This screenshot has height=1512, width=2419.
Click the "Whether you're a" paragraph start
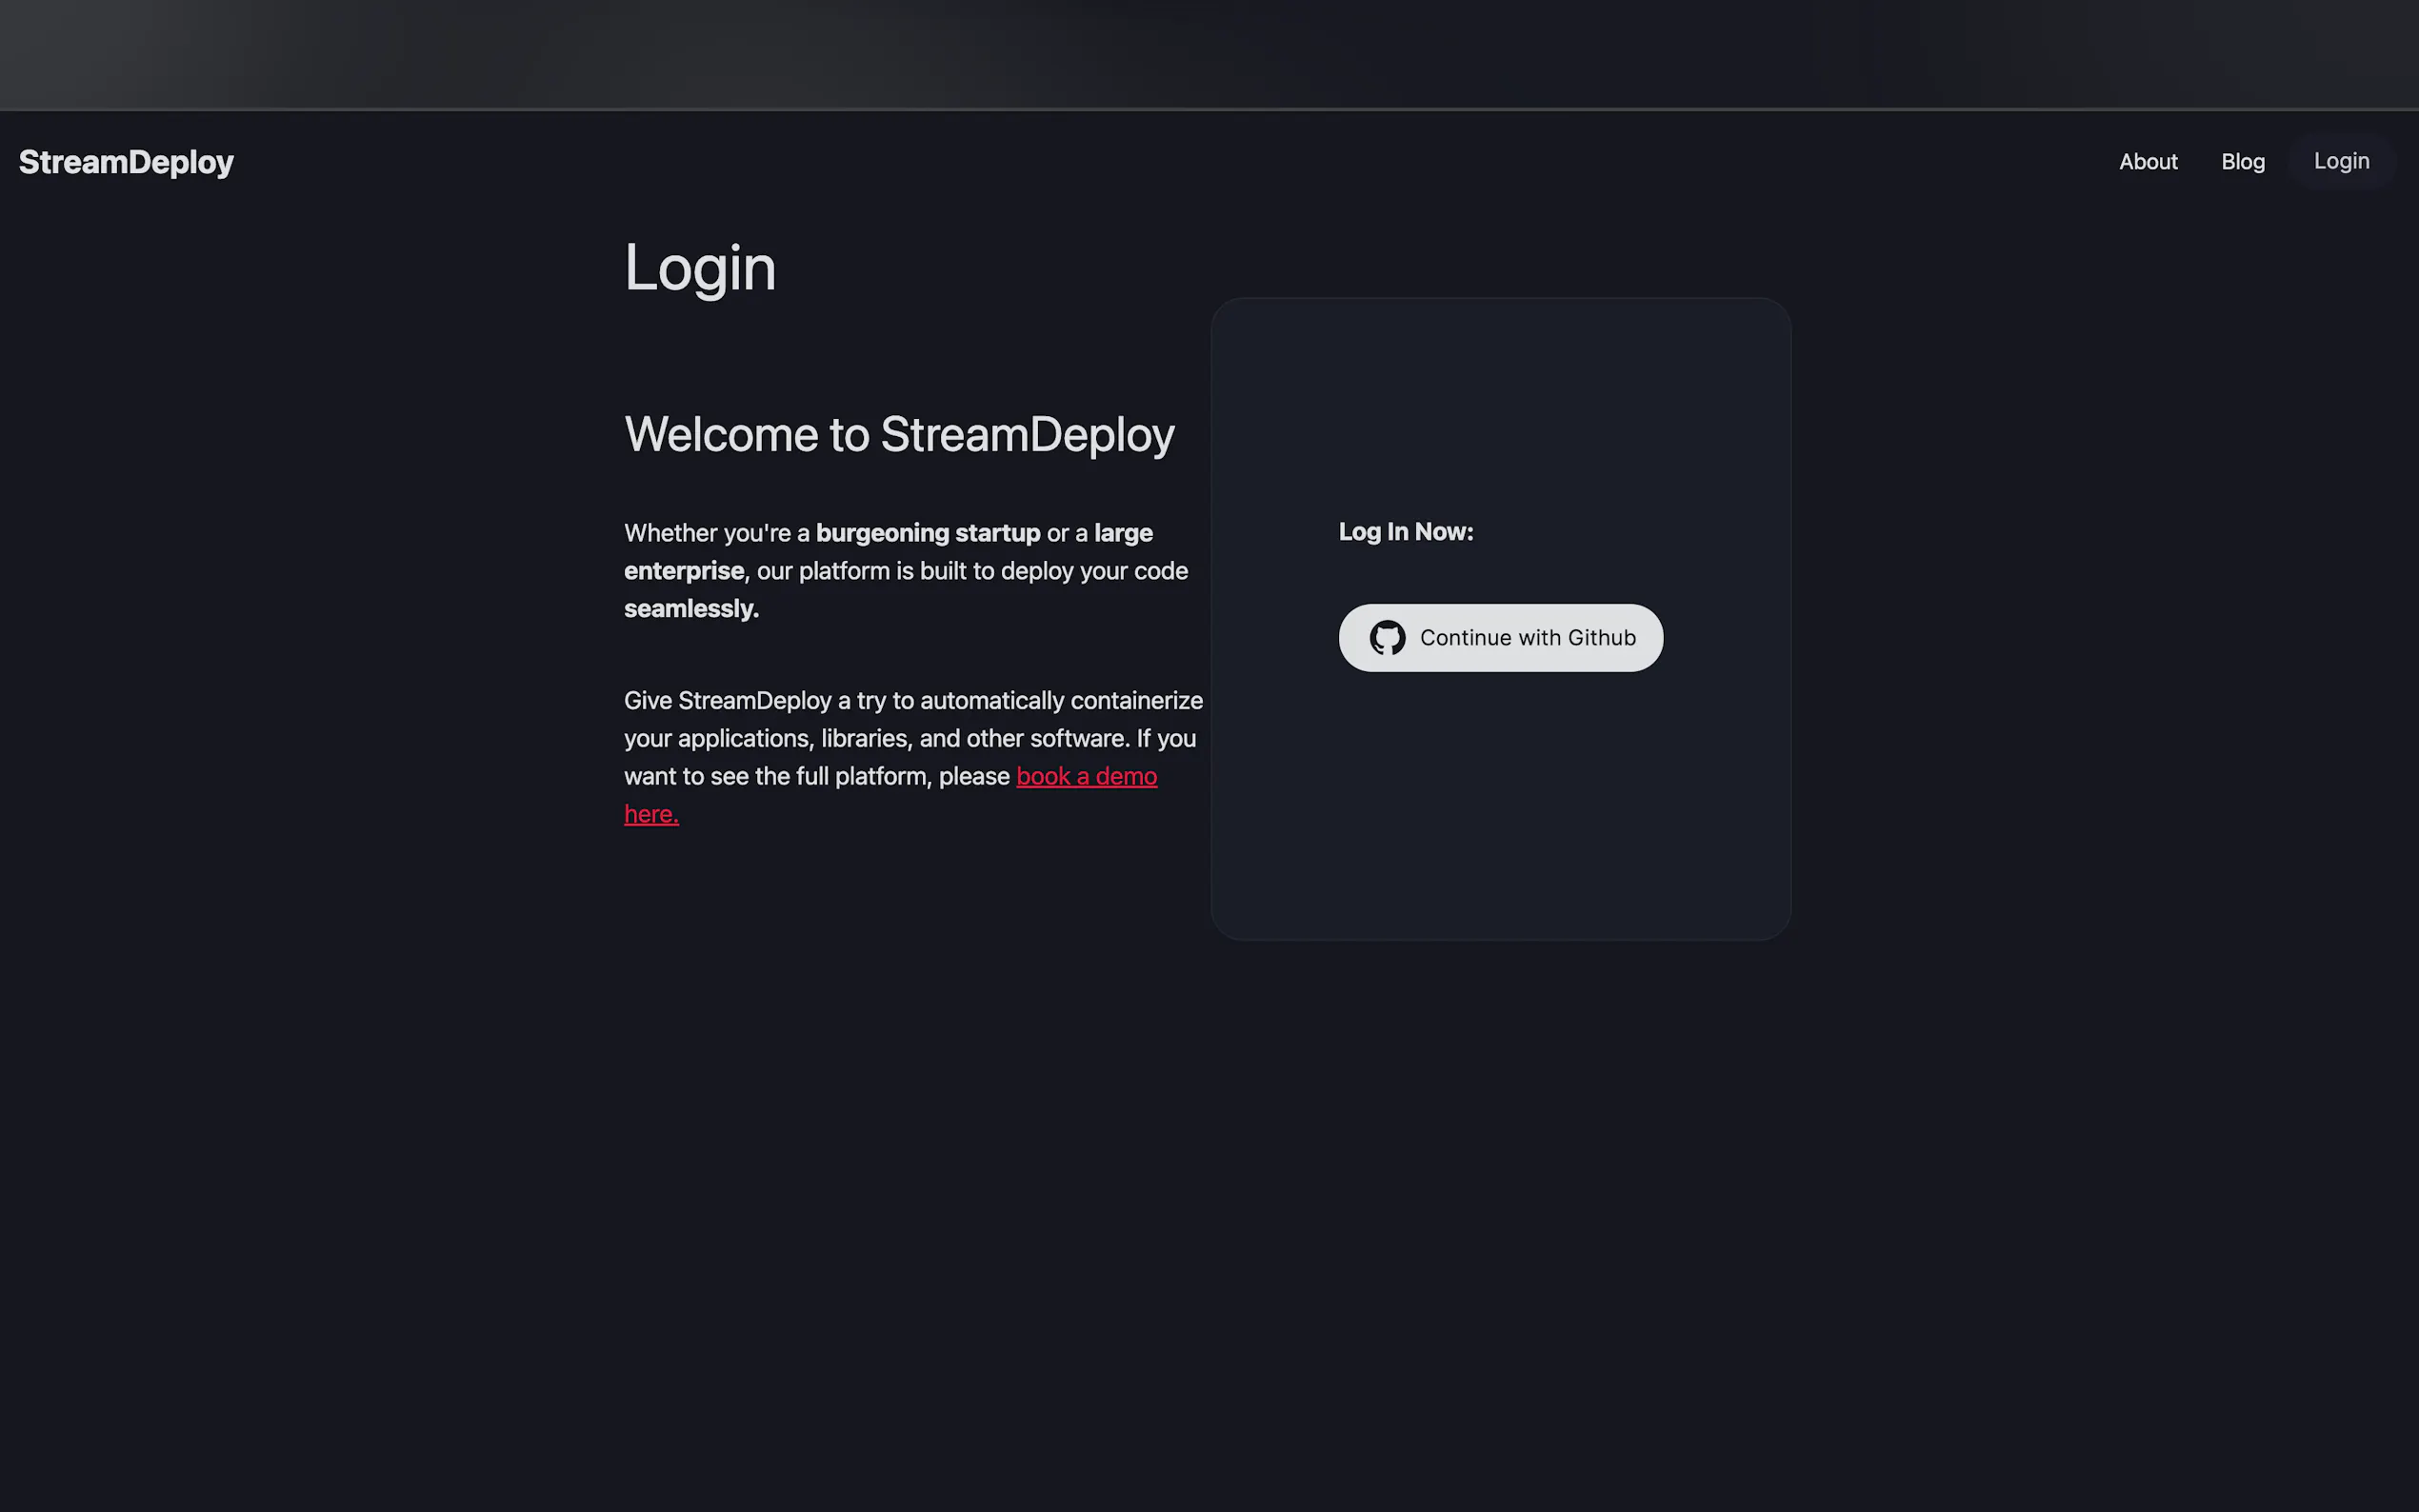point(717,533)
